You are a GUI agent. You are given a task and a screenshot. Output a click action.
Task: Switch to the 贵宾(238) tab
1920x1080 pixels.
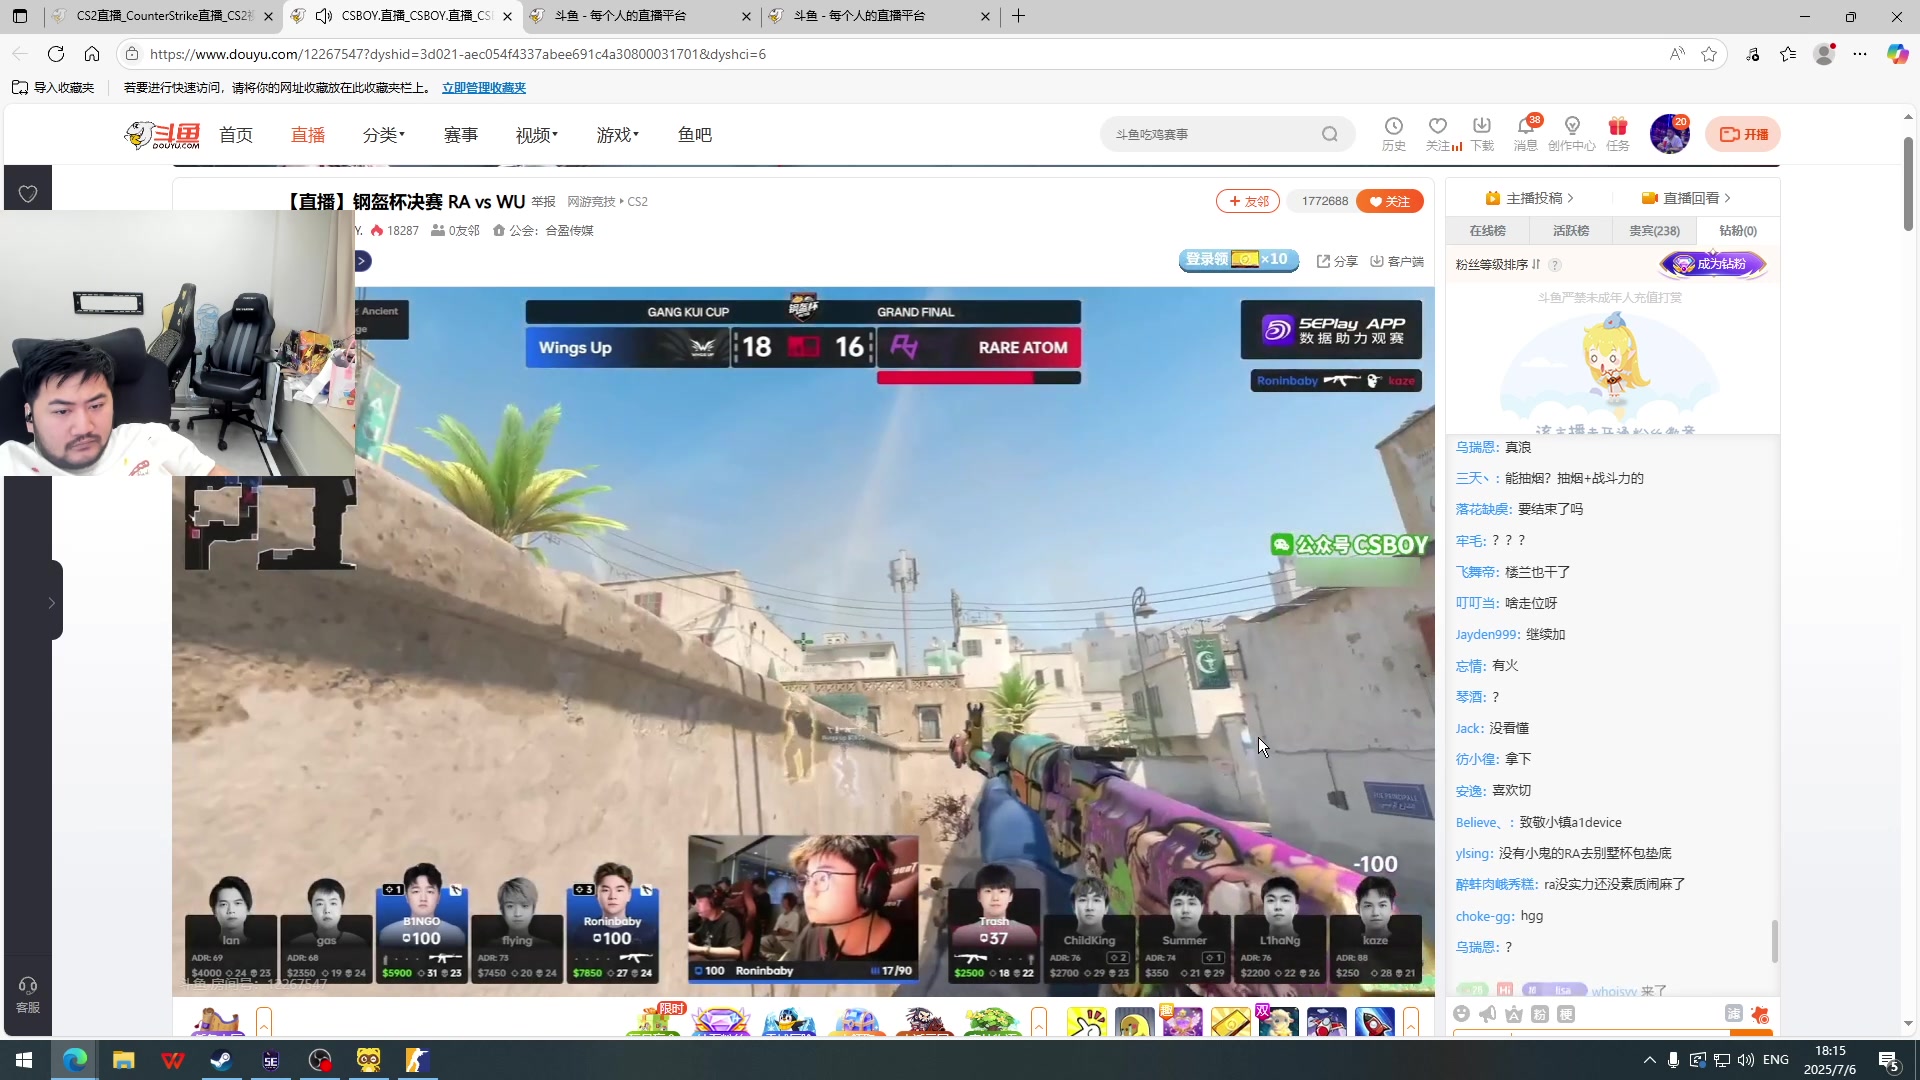click(1654, 231)
